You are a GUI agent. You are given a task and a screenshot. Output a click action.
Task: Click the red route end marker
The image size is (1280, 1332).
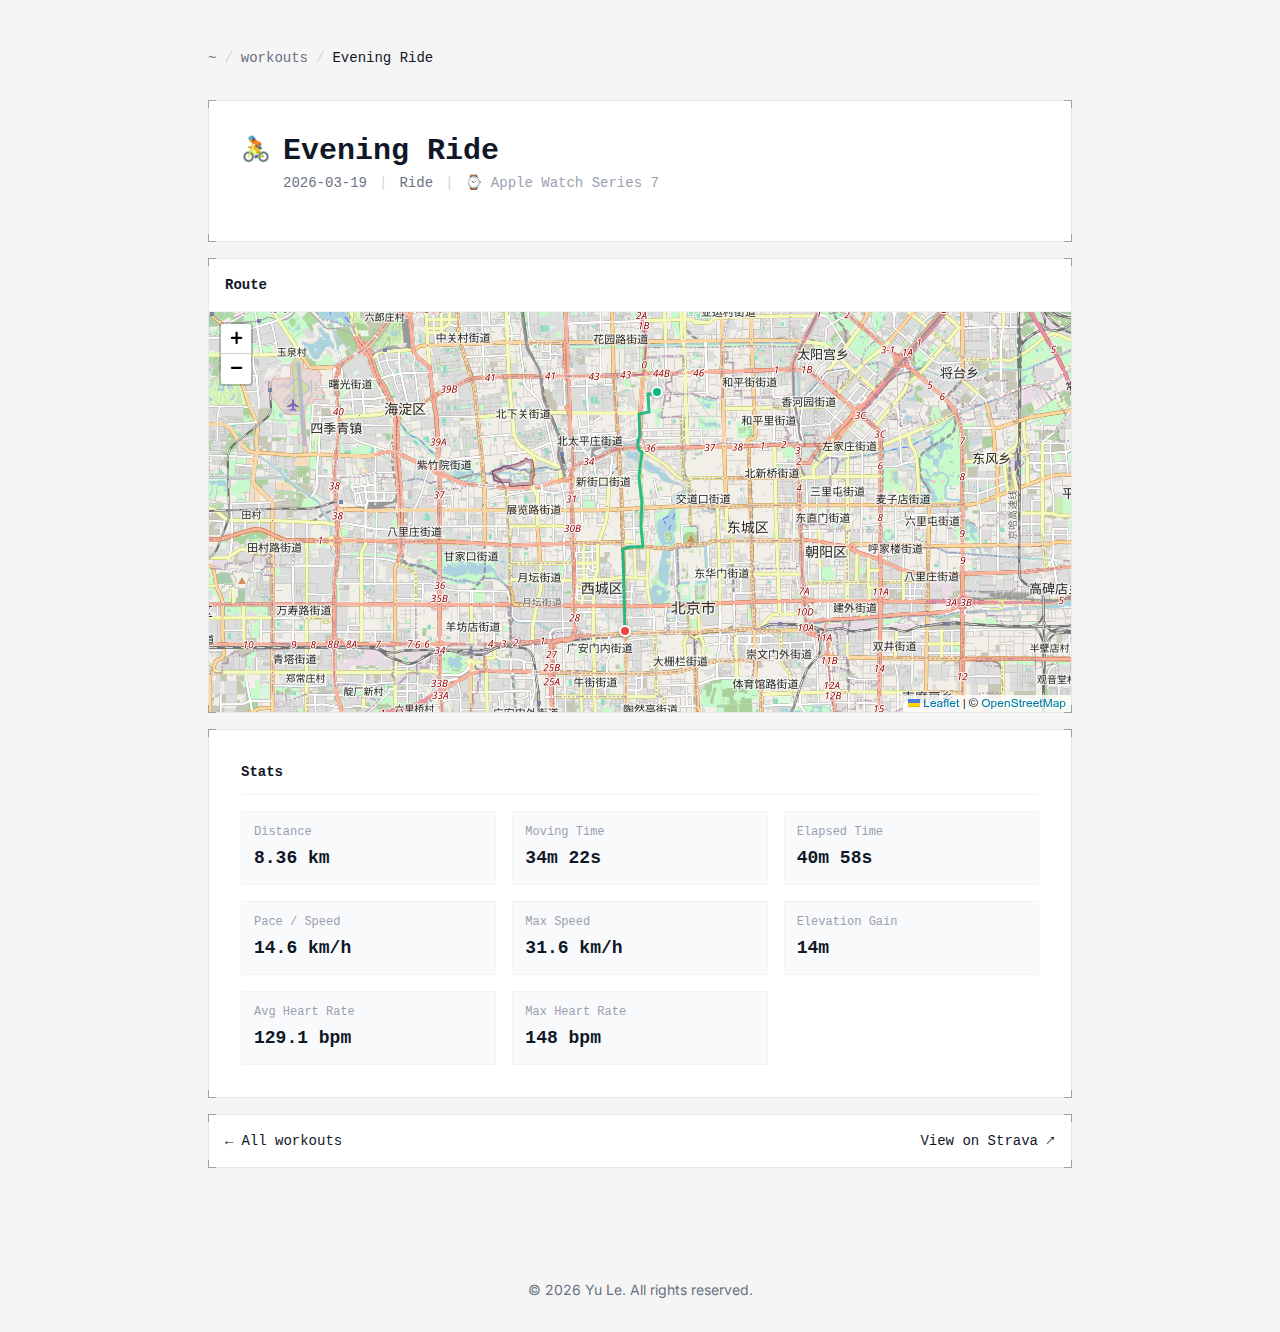tap(624, 630)
